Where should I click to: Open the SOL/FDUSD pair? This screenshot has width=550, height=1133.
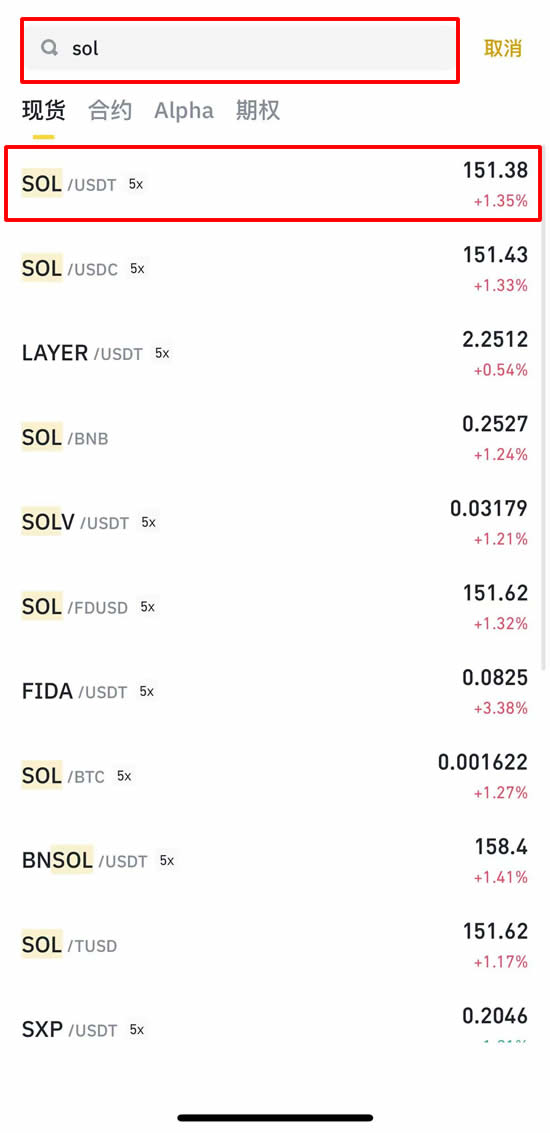coord(275,607)
